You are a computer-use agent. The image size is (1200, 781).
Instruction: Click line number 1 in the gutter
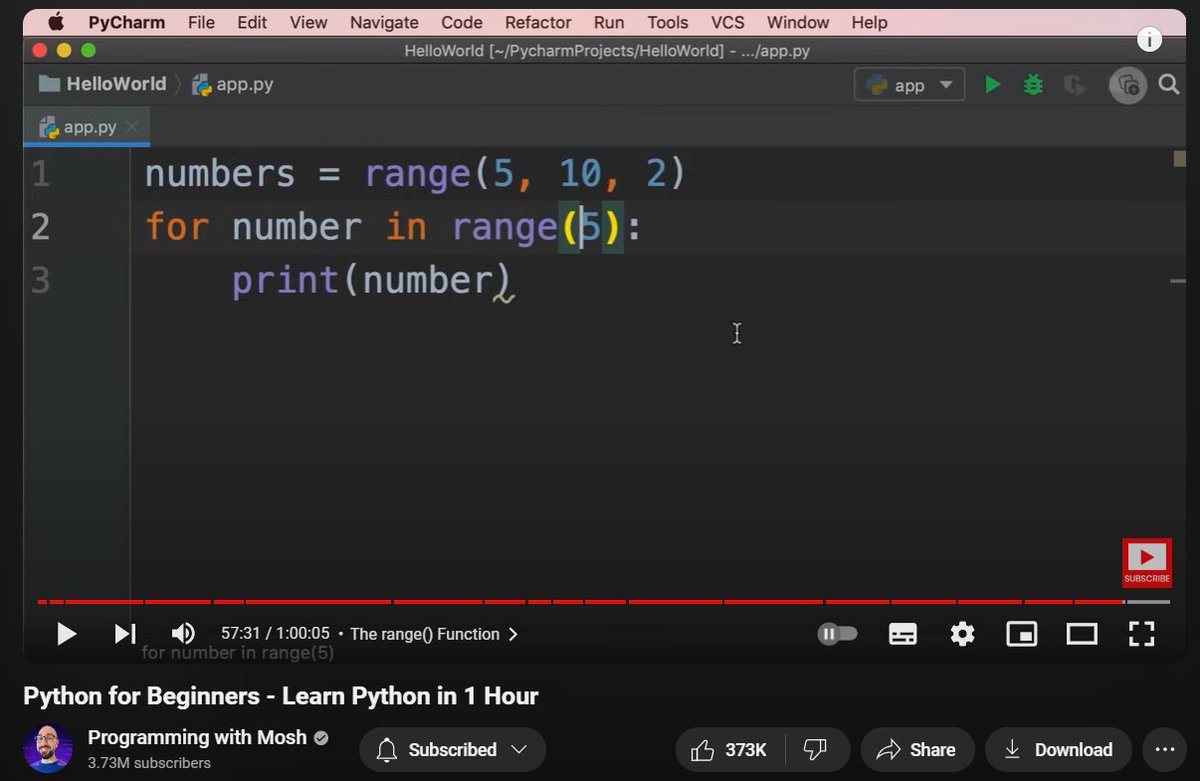pos(40,174)
